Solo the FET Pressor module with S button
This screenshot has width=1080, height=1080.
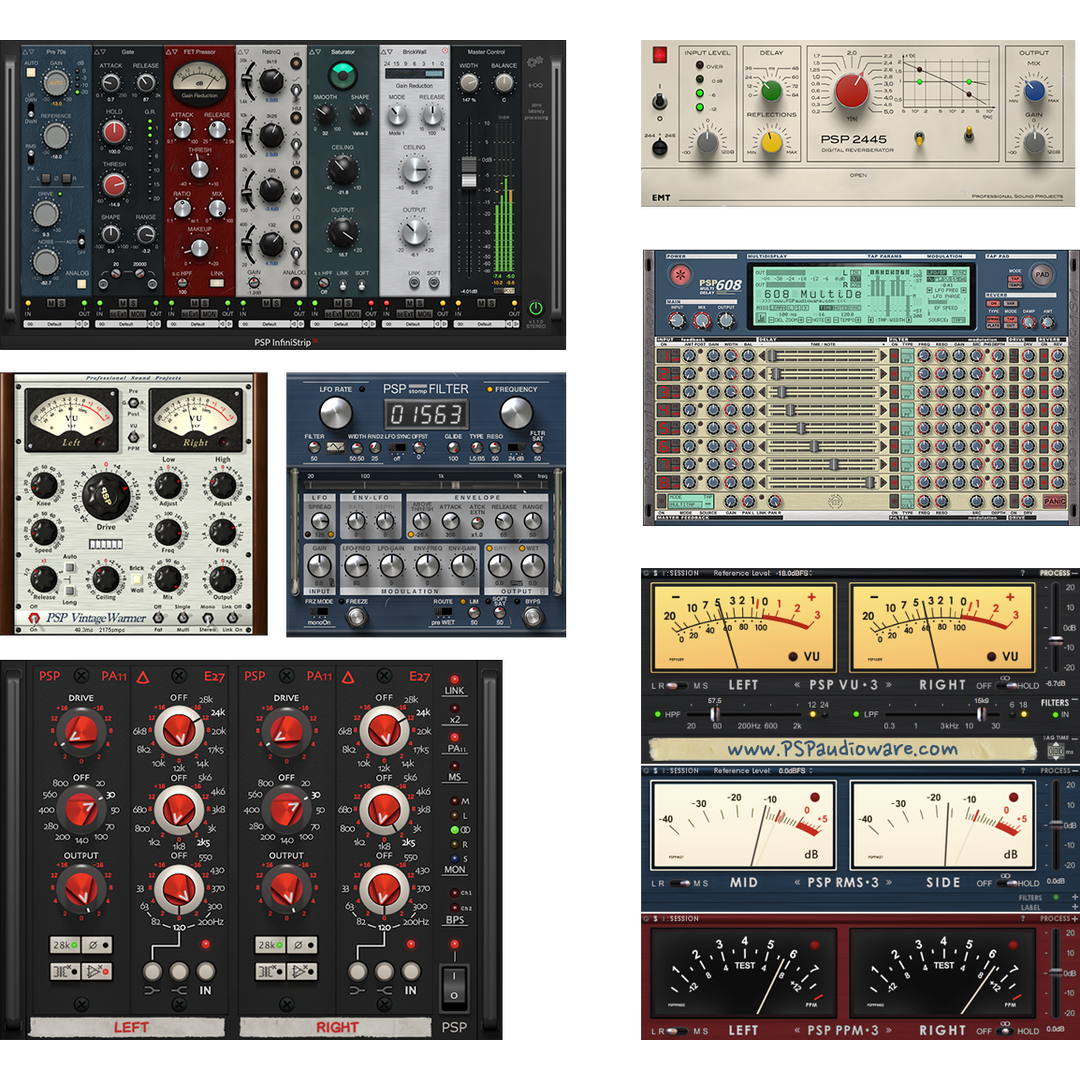[x=205, y=303]
